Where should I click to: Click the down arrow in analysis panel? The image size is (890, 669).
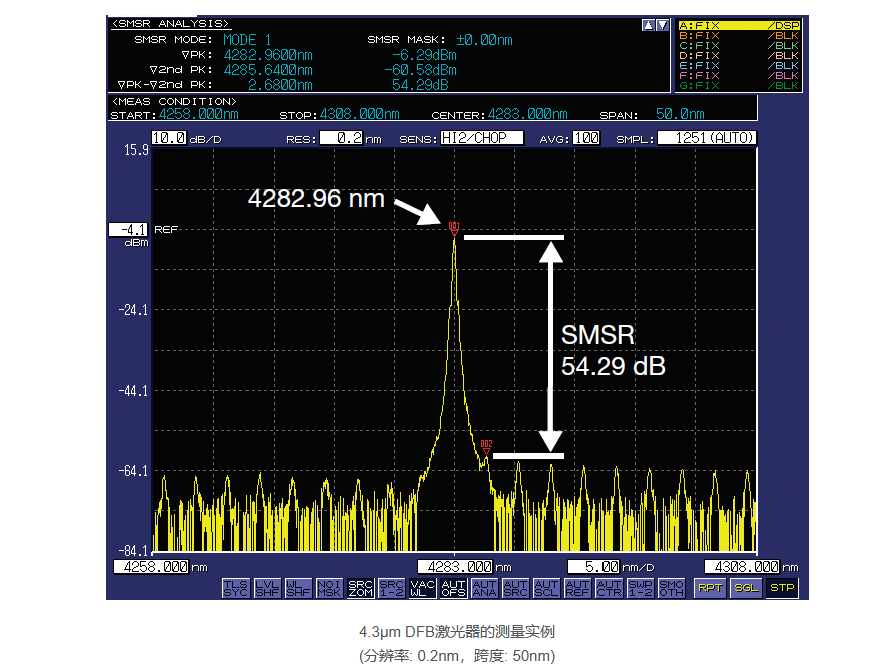pos(662,25)
